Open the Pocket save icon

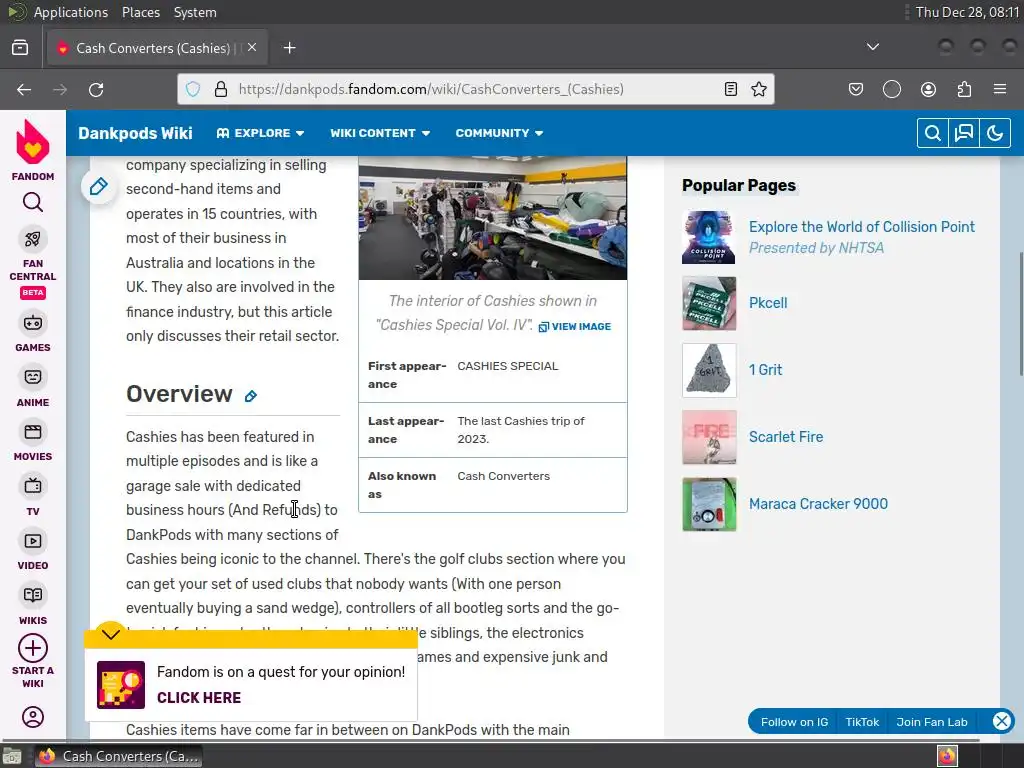856,89
